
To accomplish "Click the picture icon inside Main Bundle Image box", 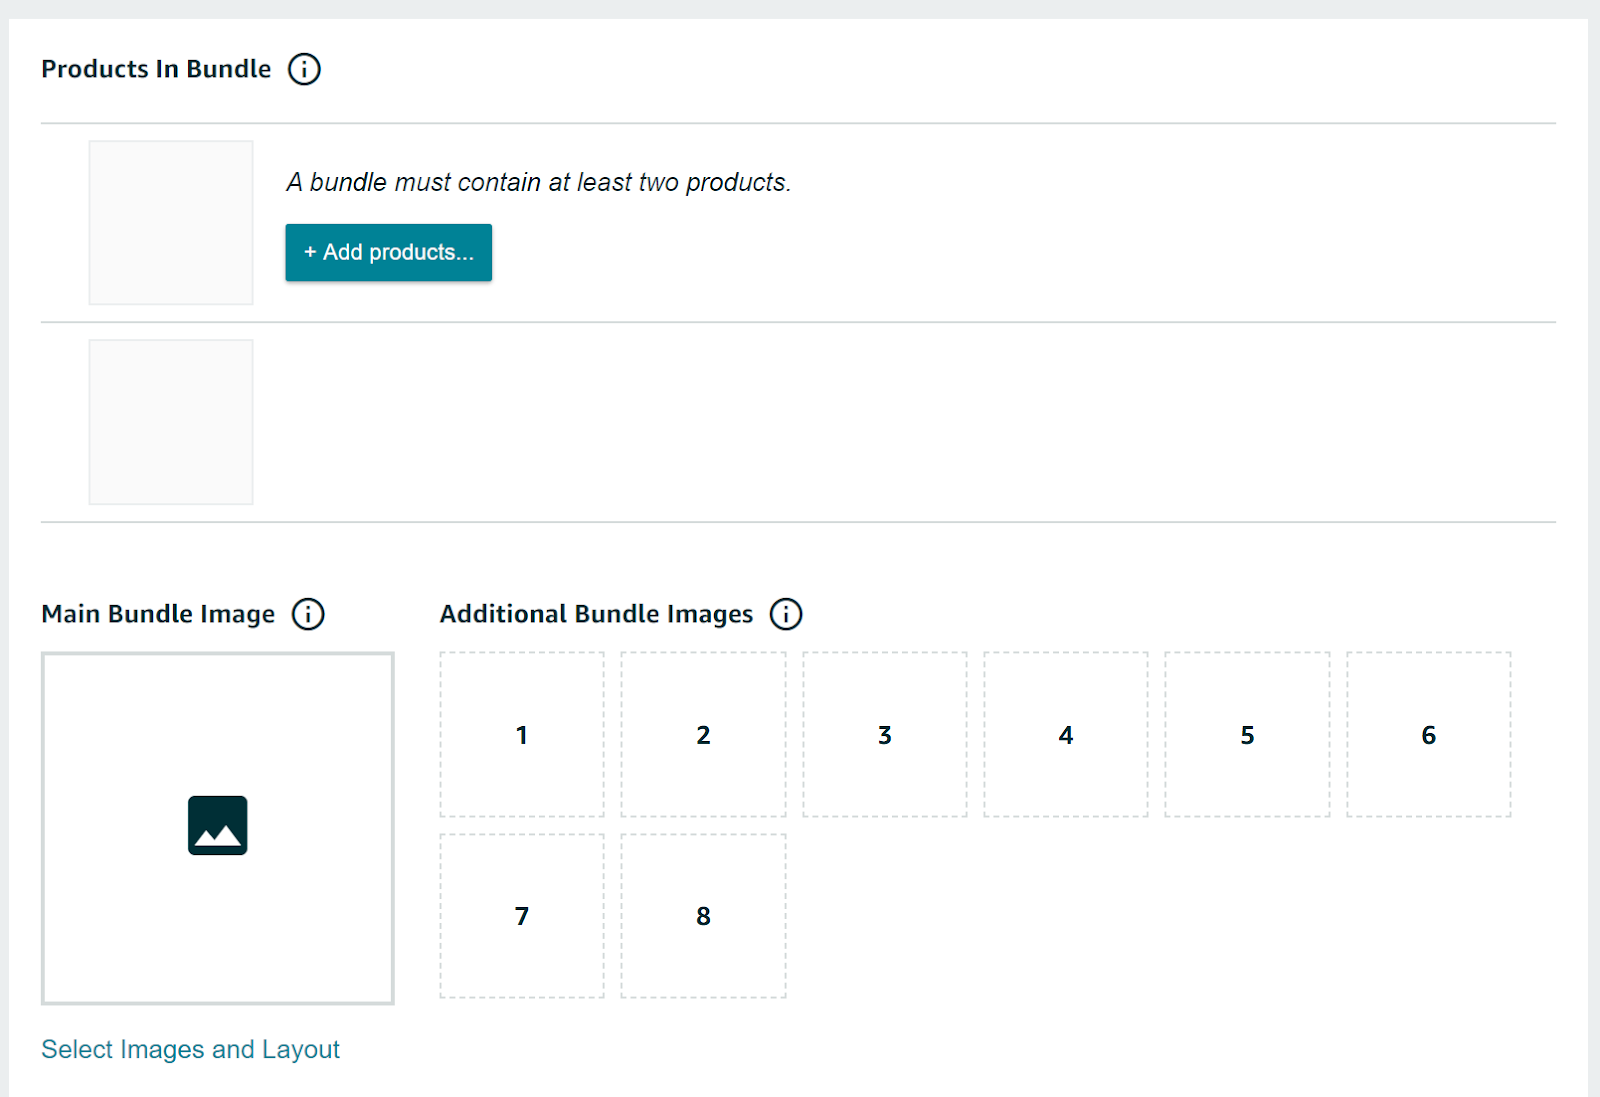I will (x=217, y=825).
